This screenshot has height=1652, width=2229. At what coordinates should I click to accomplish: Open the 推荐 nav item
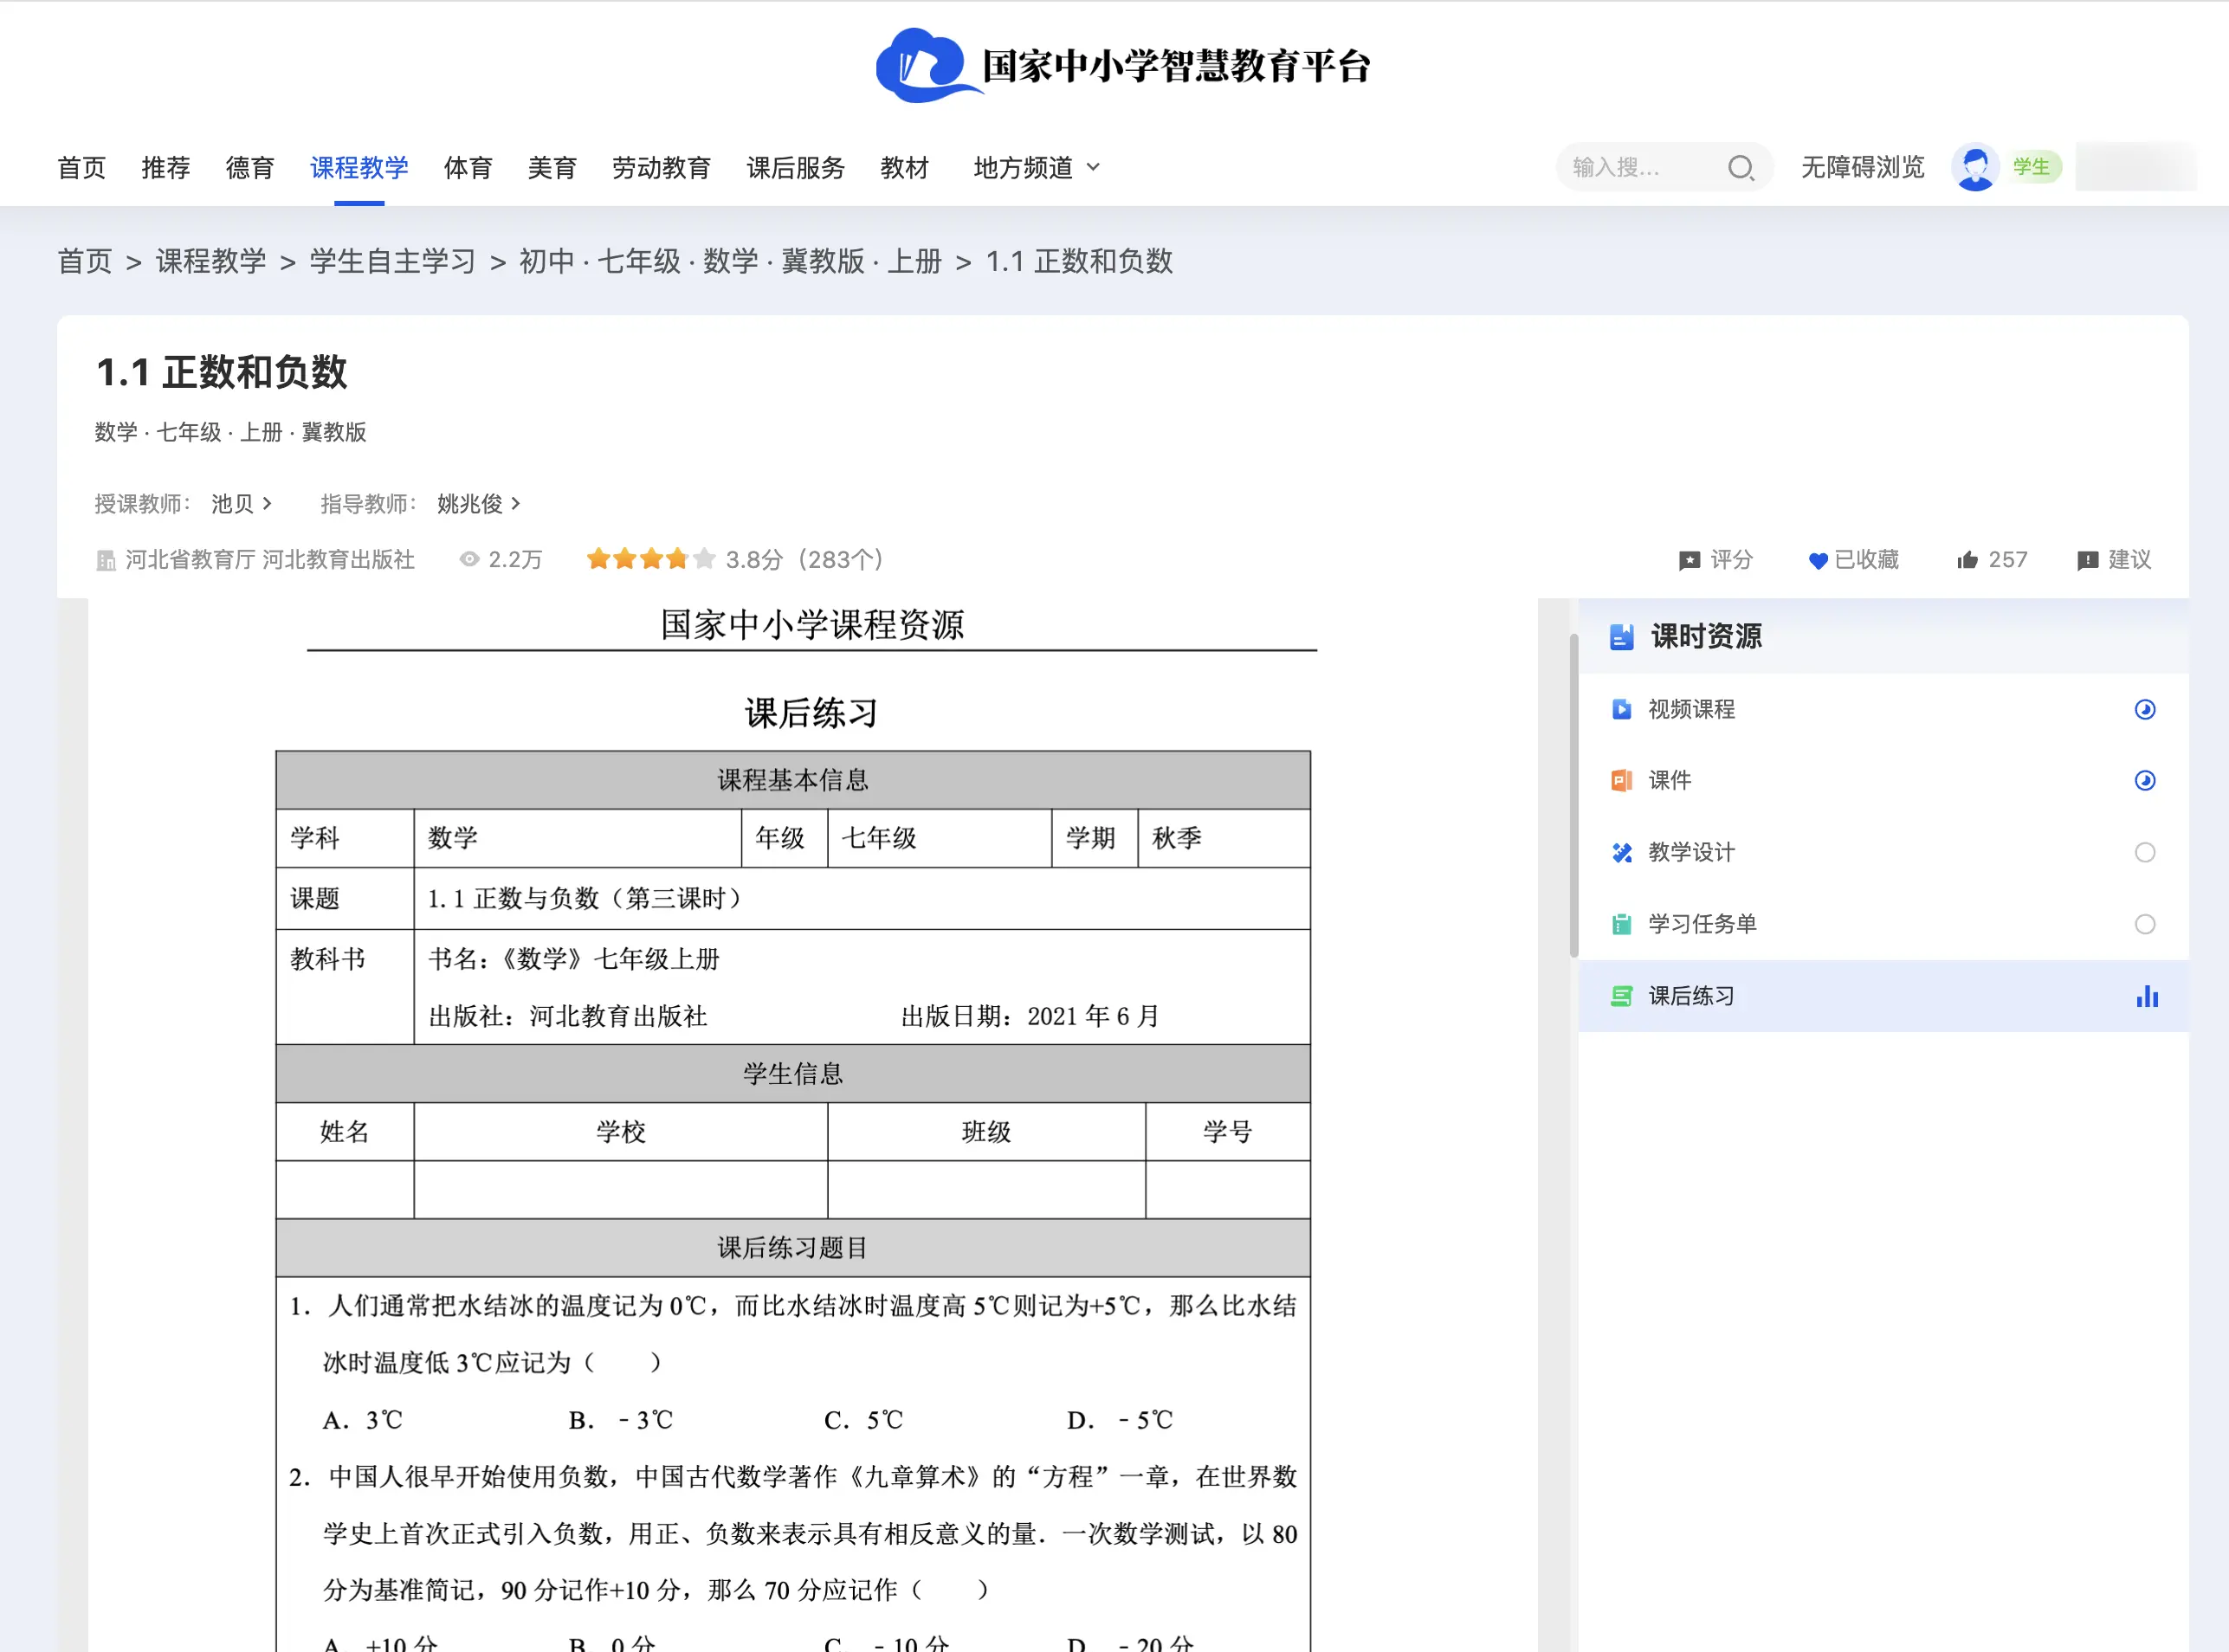coord(166,167)
